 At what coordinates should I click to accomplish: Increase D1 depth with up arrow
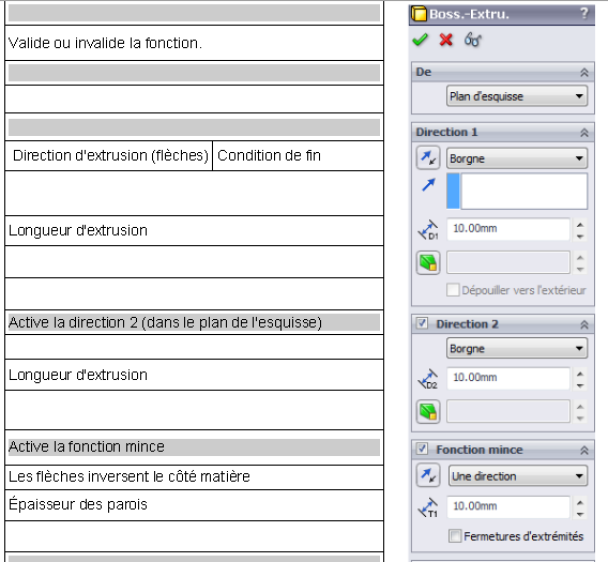pos(580,225)
